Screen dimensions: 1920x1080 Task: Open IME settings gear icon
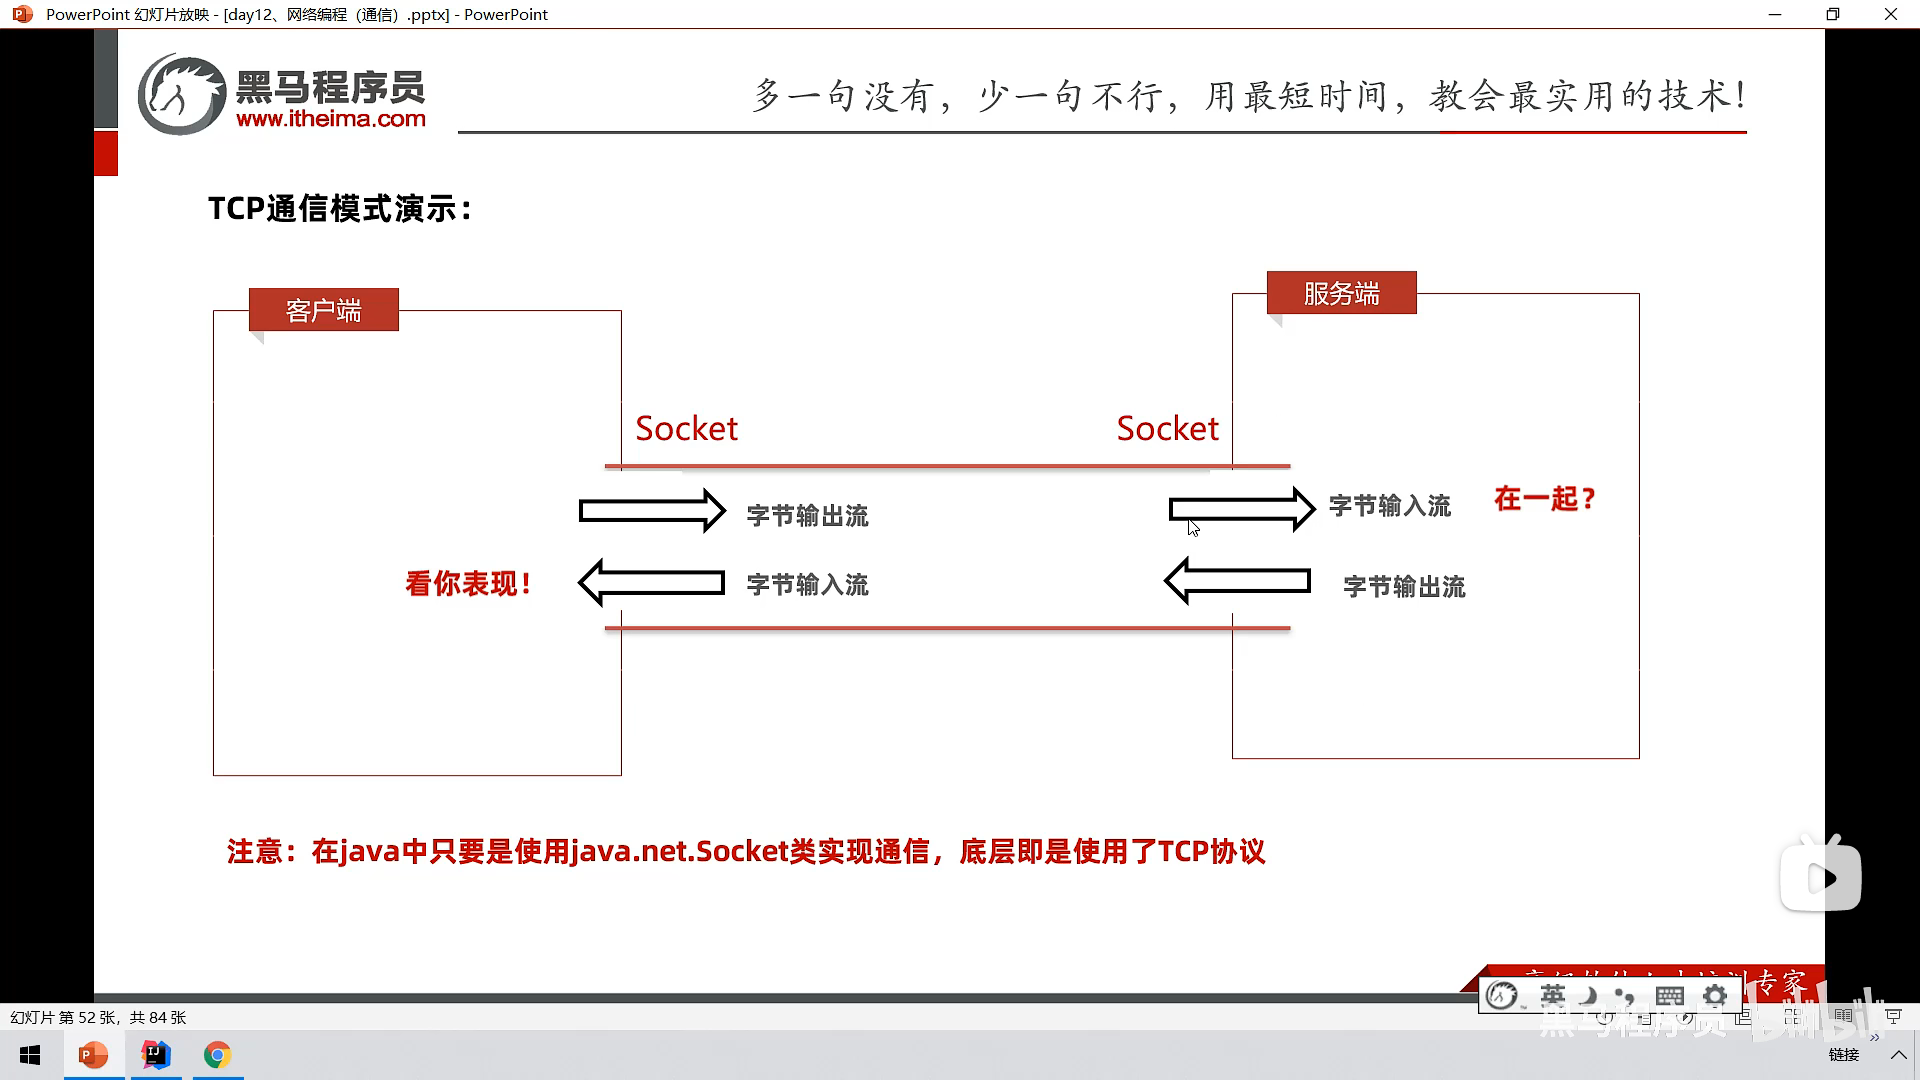point(1715,995)
